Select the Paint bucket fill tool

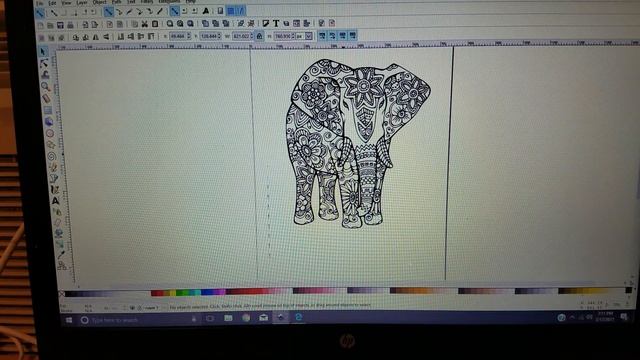click(x=58, y=233)
